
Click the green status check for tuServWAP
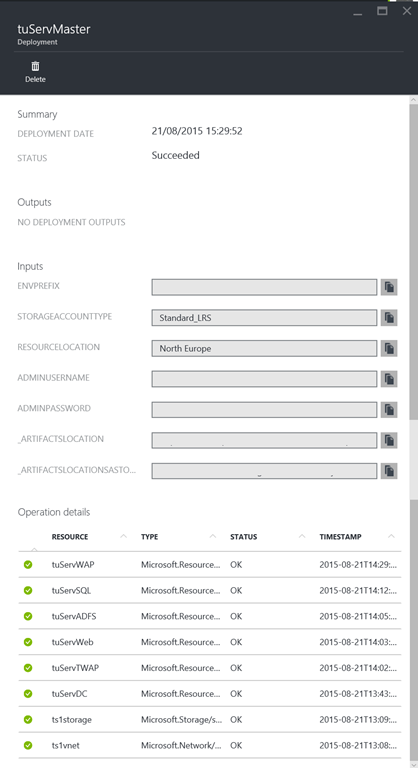point(28,565)
